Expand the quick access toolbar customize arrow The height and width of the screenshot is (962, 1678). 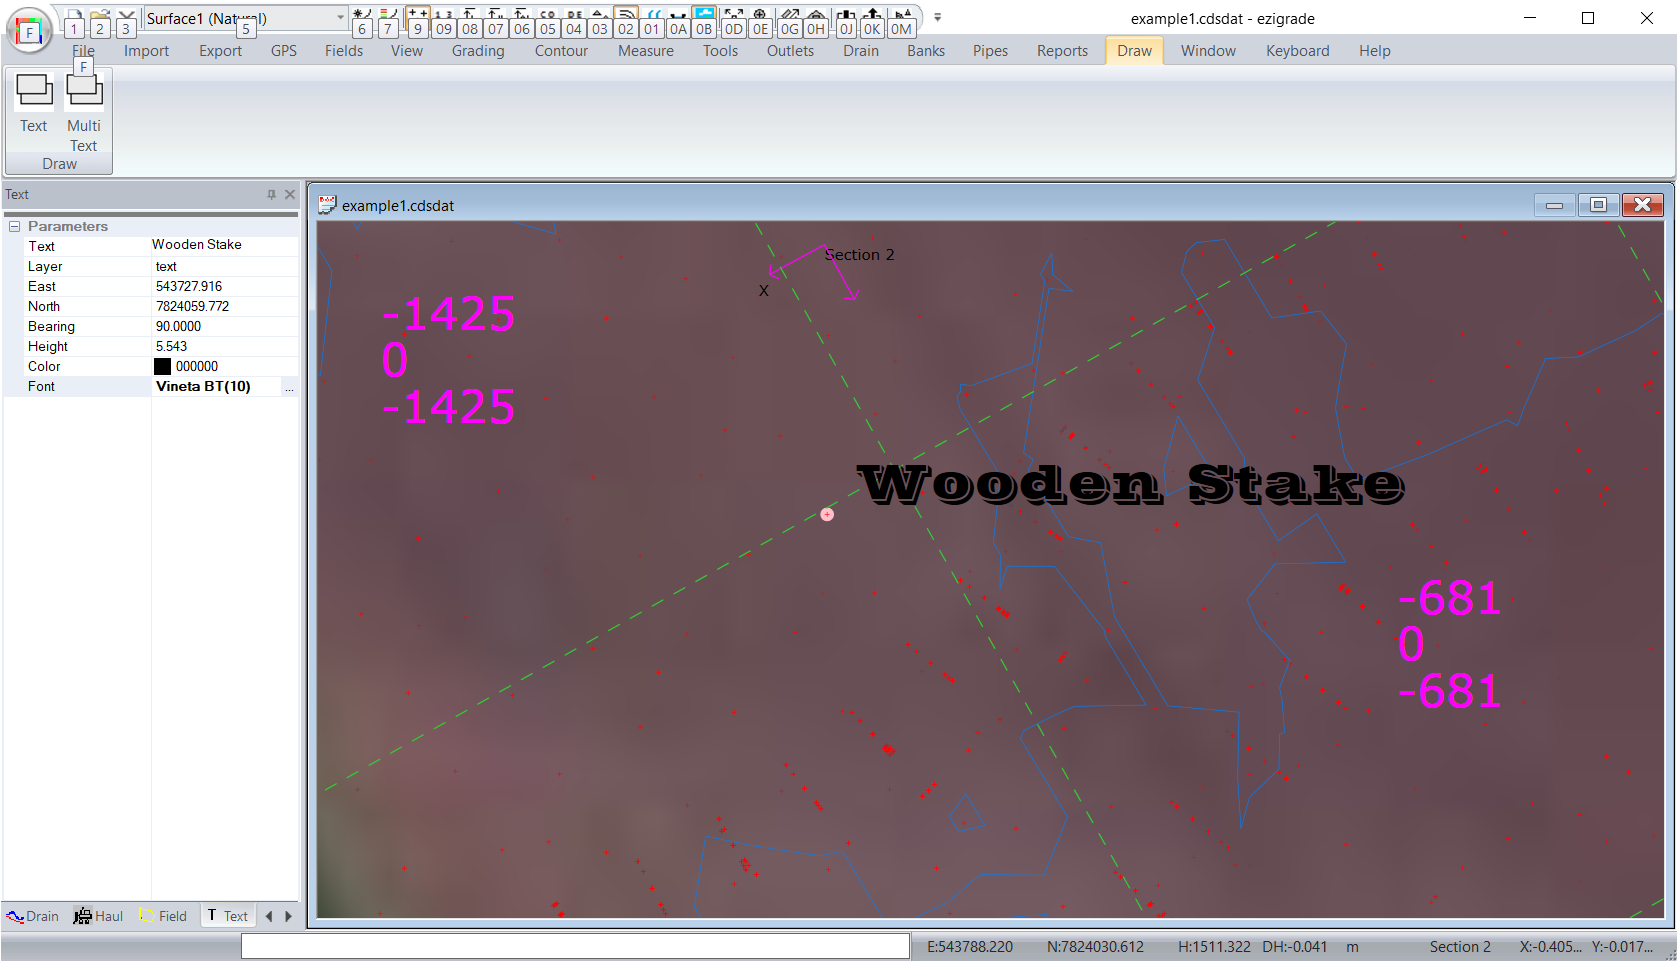coord(937,18)
